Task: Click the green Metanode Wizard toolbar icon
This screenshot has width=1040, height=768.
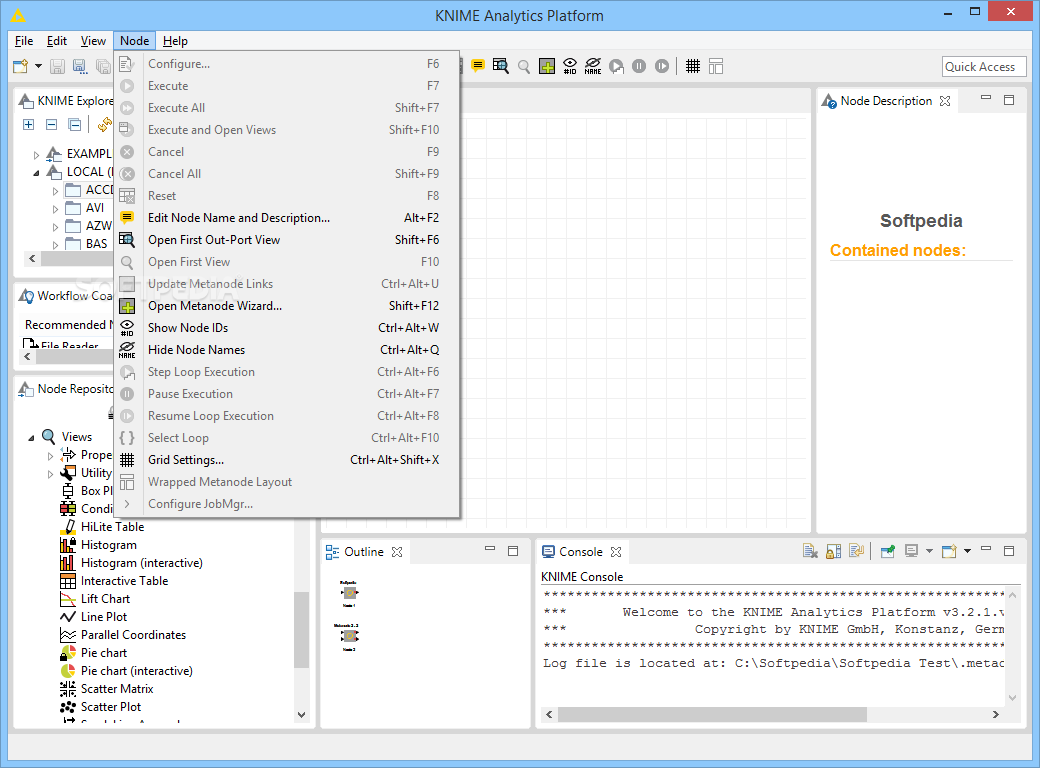Action: click(x=547, y=66)
